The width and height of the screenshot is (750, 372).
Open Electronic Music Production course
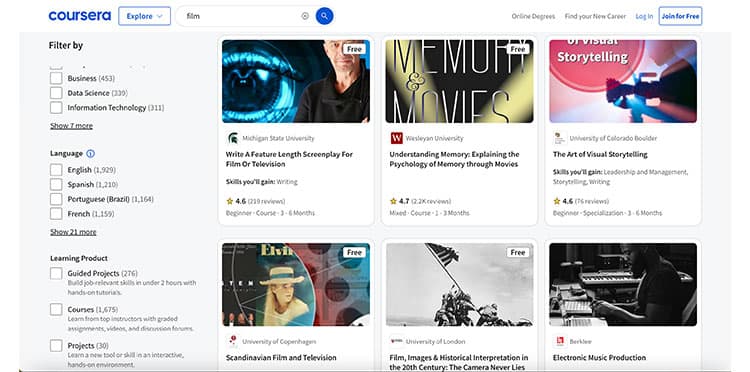point(599,358)
